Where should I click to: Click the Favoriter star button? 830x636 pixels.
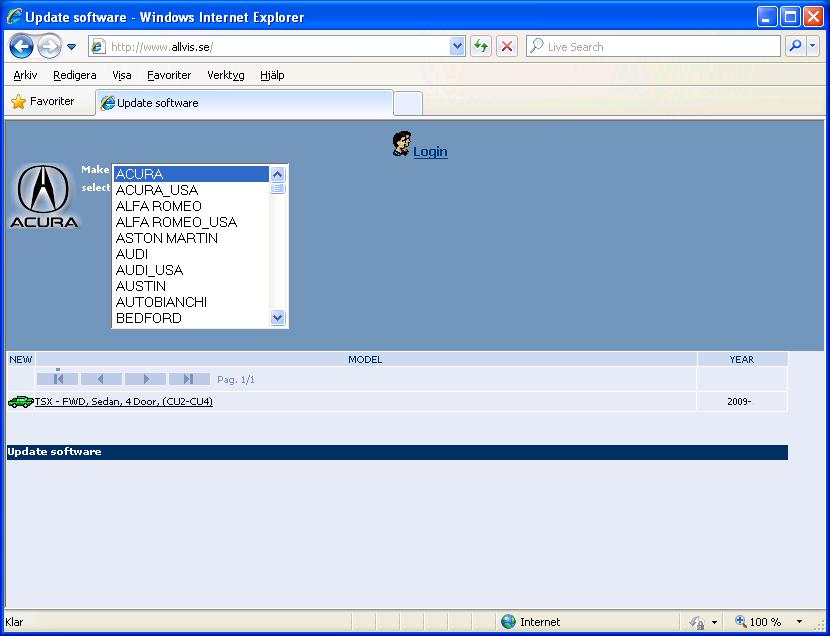[43, 102]
